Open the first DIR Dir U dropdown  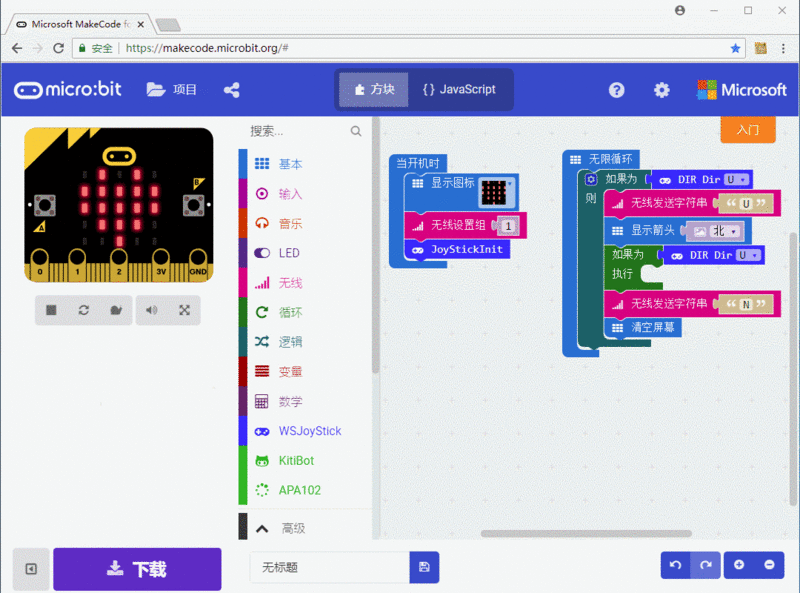737,180
